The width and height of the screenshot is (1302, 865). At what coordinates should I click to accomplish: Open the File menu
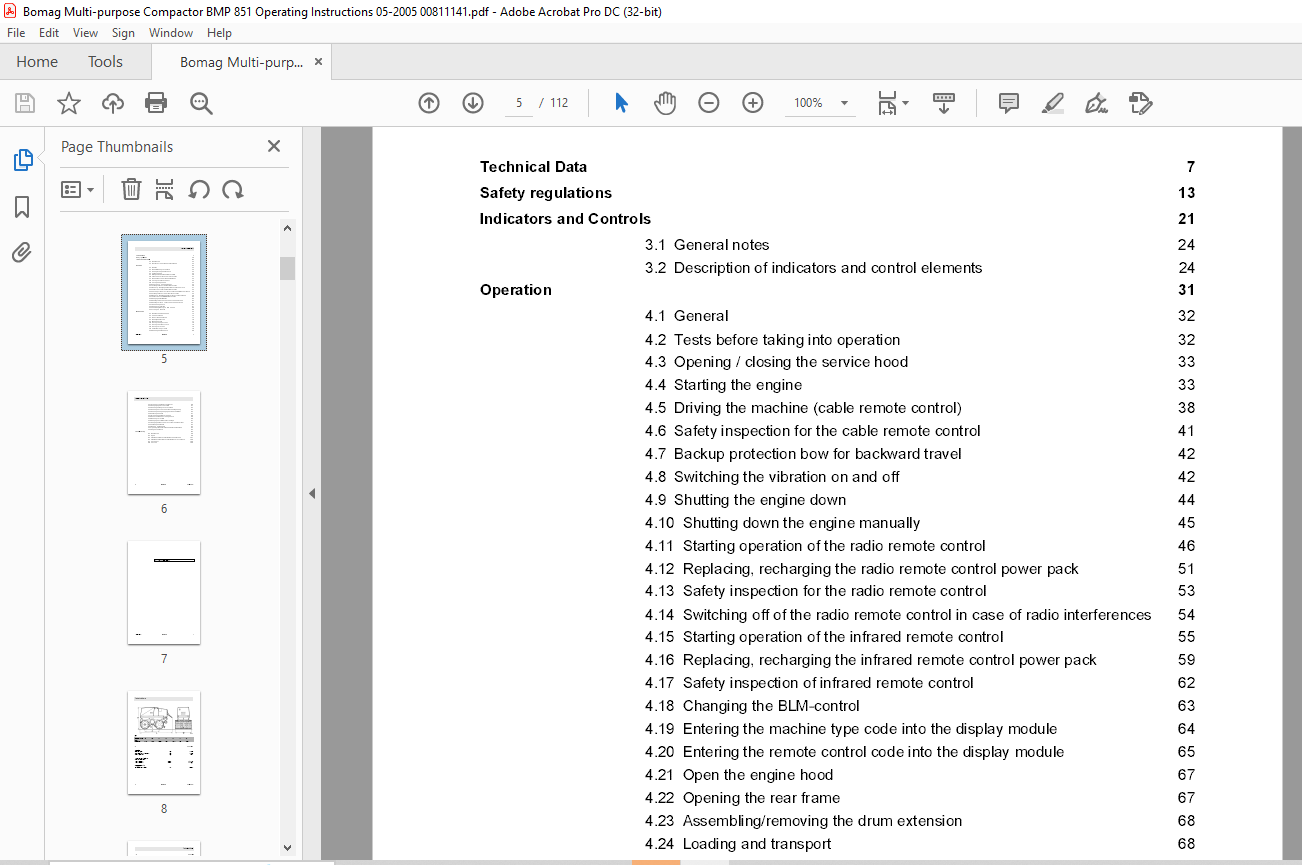click(16, 33)
